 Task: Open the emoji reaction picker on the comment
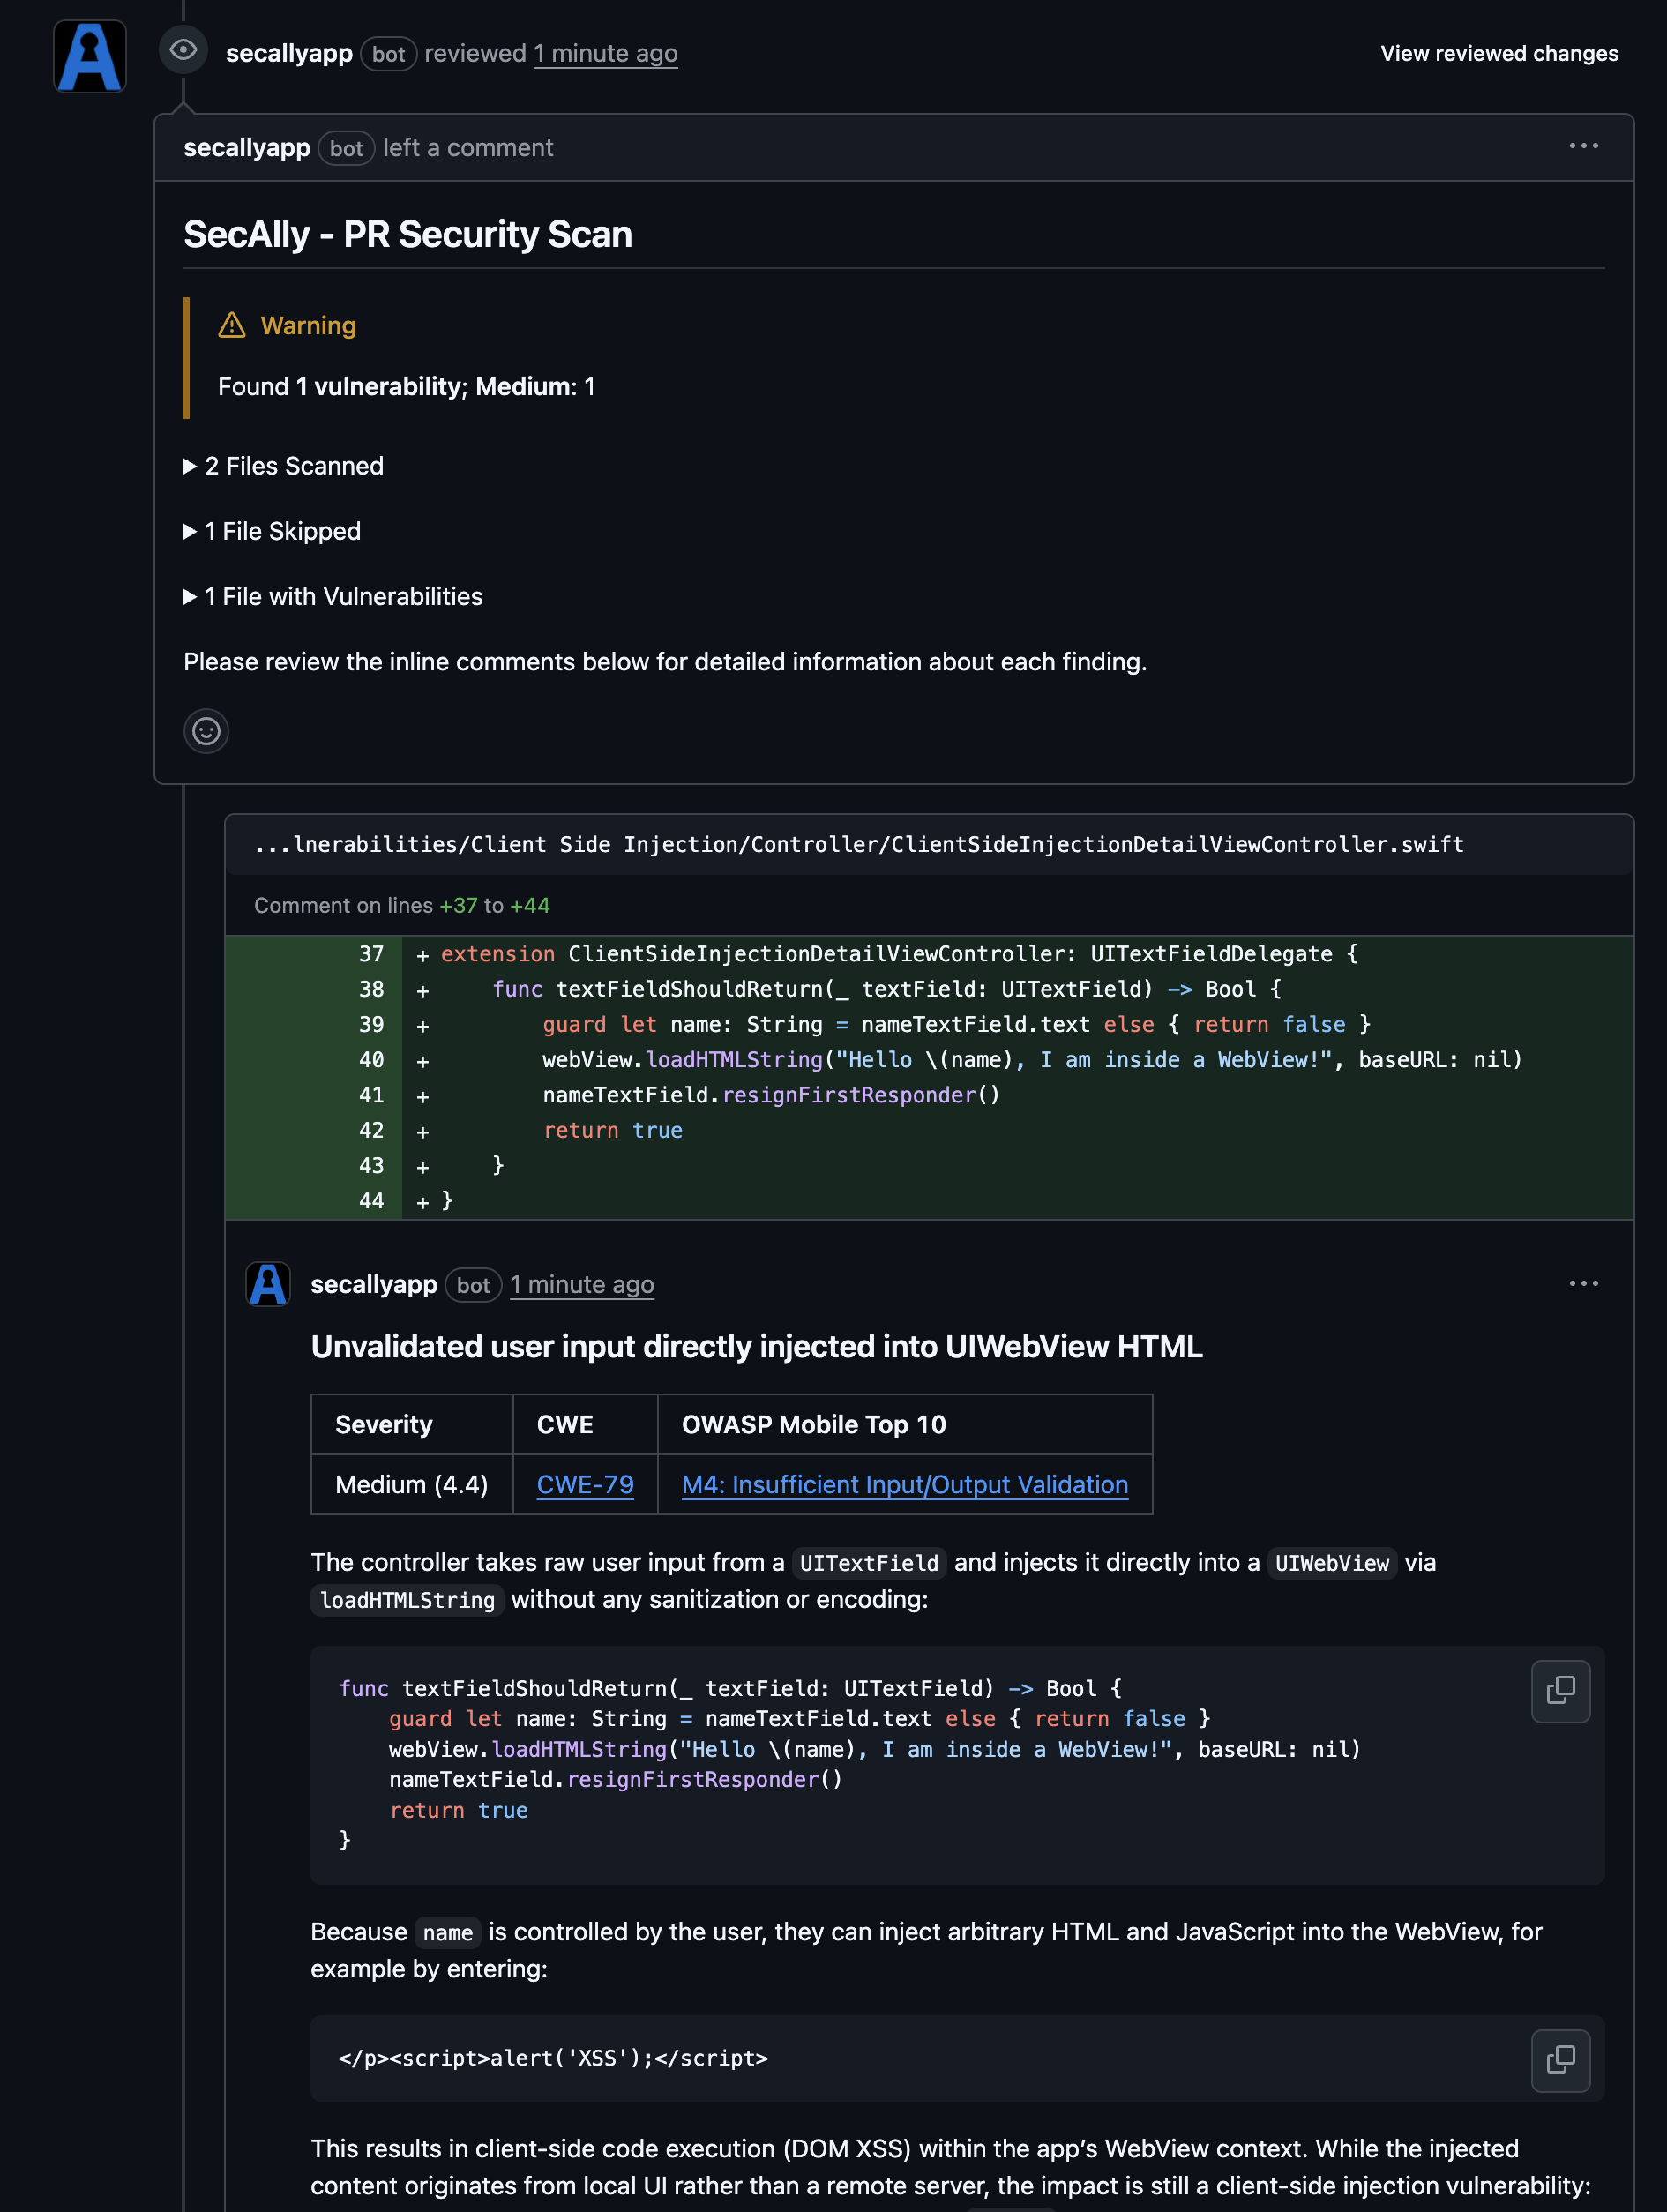(x=206, y=731)
